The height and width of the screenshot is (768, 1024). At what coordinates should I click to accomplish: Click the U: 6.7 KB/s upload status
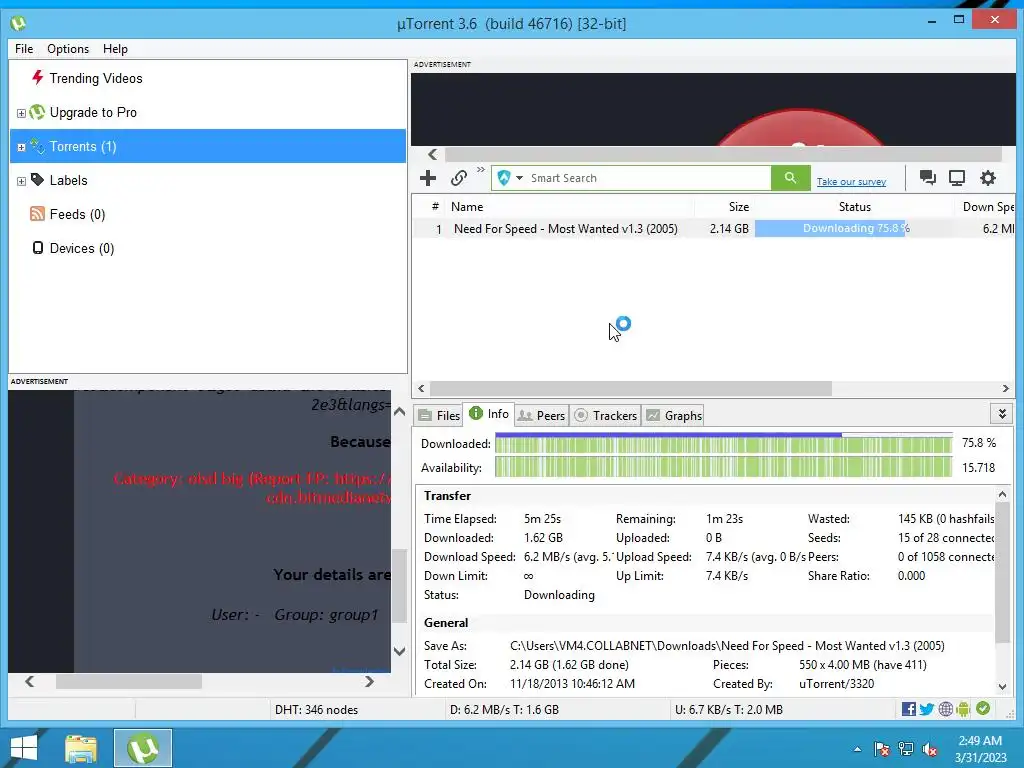(x=729, y=710)
